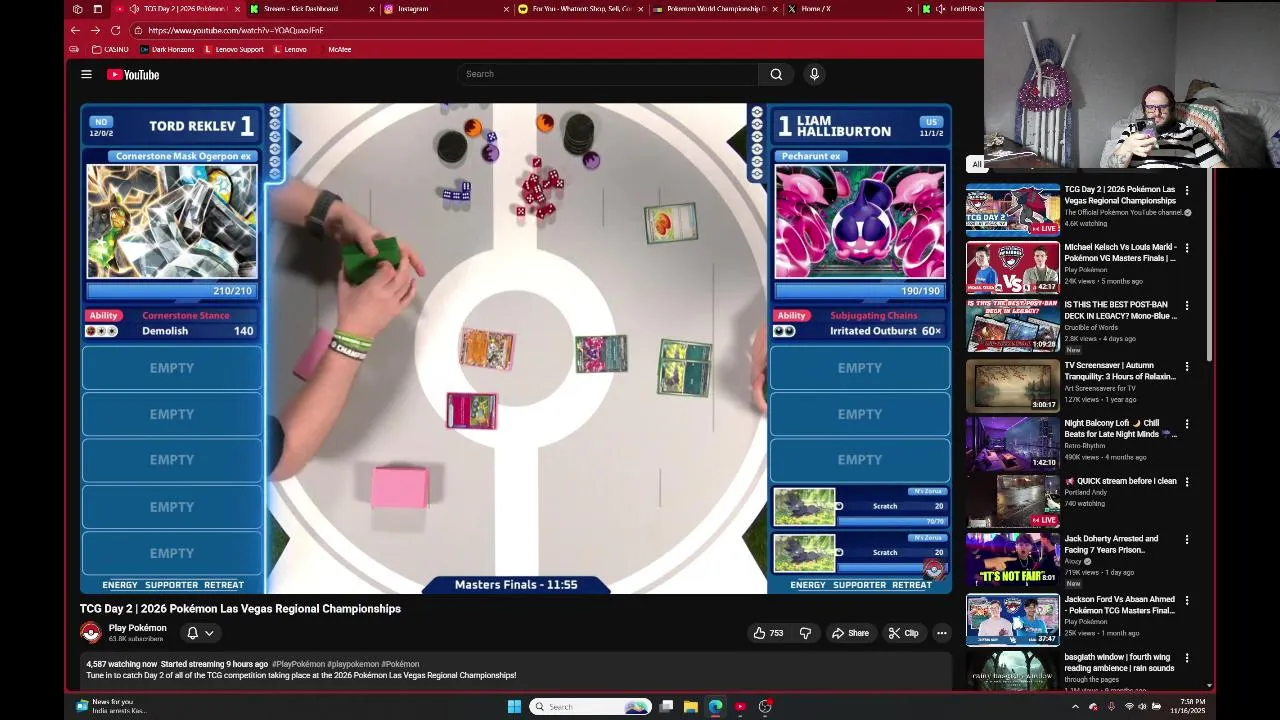Close the Home / X tab

click(909, 9)
